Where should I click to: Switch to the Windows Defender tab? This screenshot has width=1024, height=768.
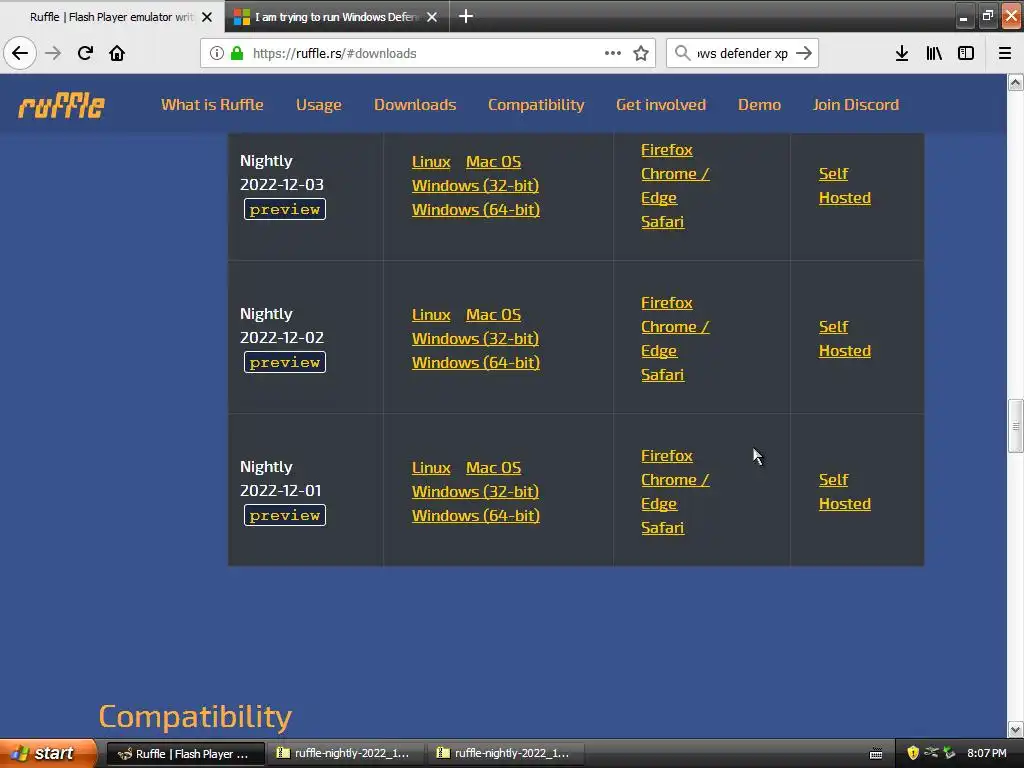tap(337, 17)
